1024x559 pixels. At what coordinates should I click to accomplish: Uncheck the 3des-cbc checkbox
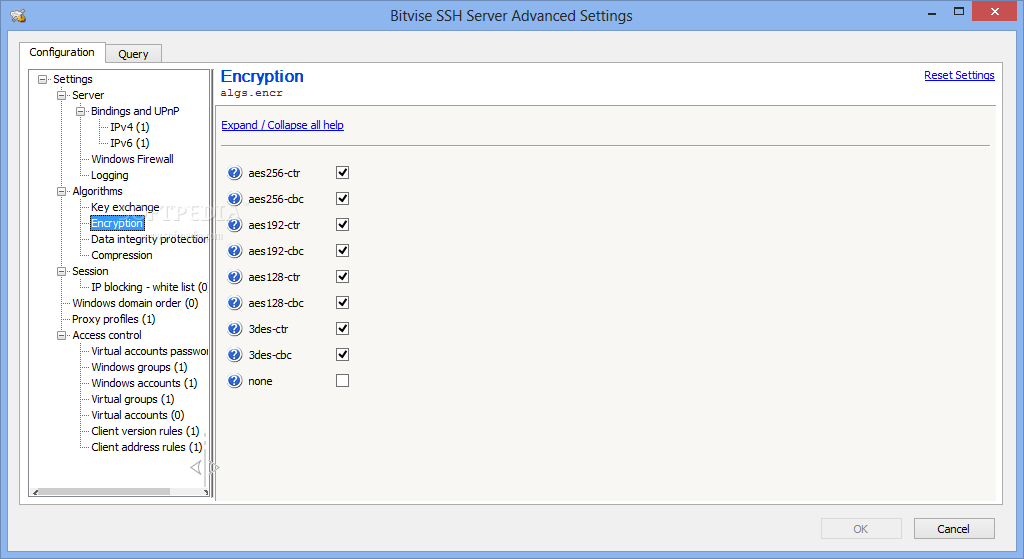tap(342, 355)
